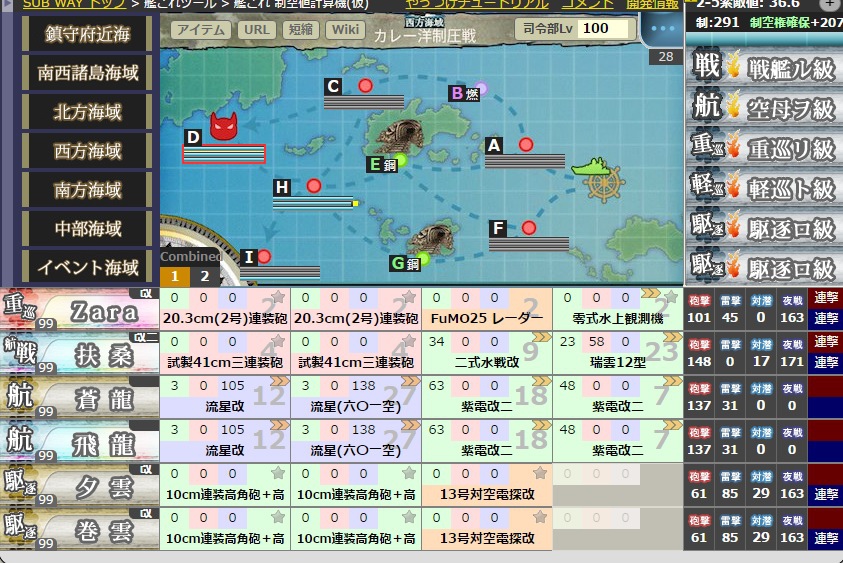This screenshot has height=563, width=843.
Task: Change Zara's 零式水上観測機 slot
Action: (x=618, y=309)
